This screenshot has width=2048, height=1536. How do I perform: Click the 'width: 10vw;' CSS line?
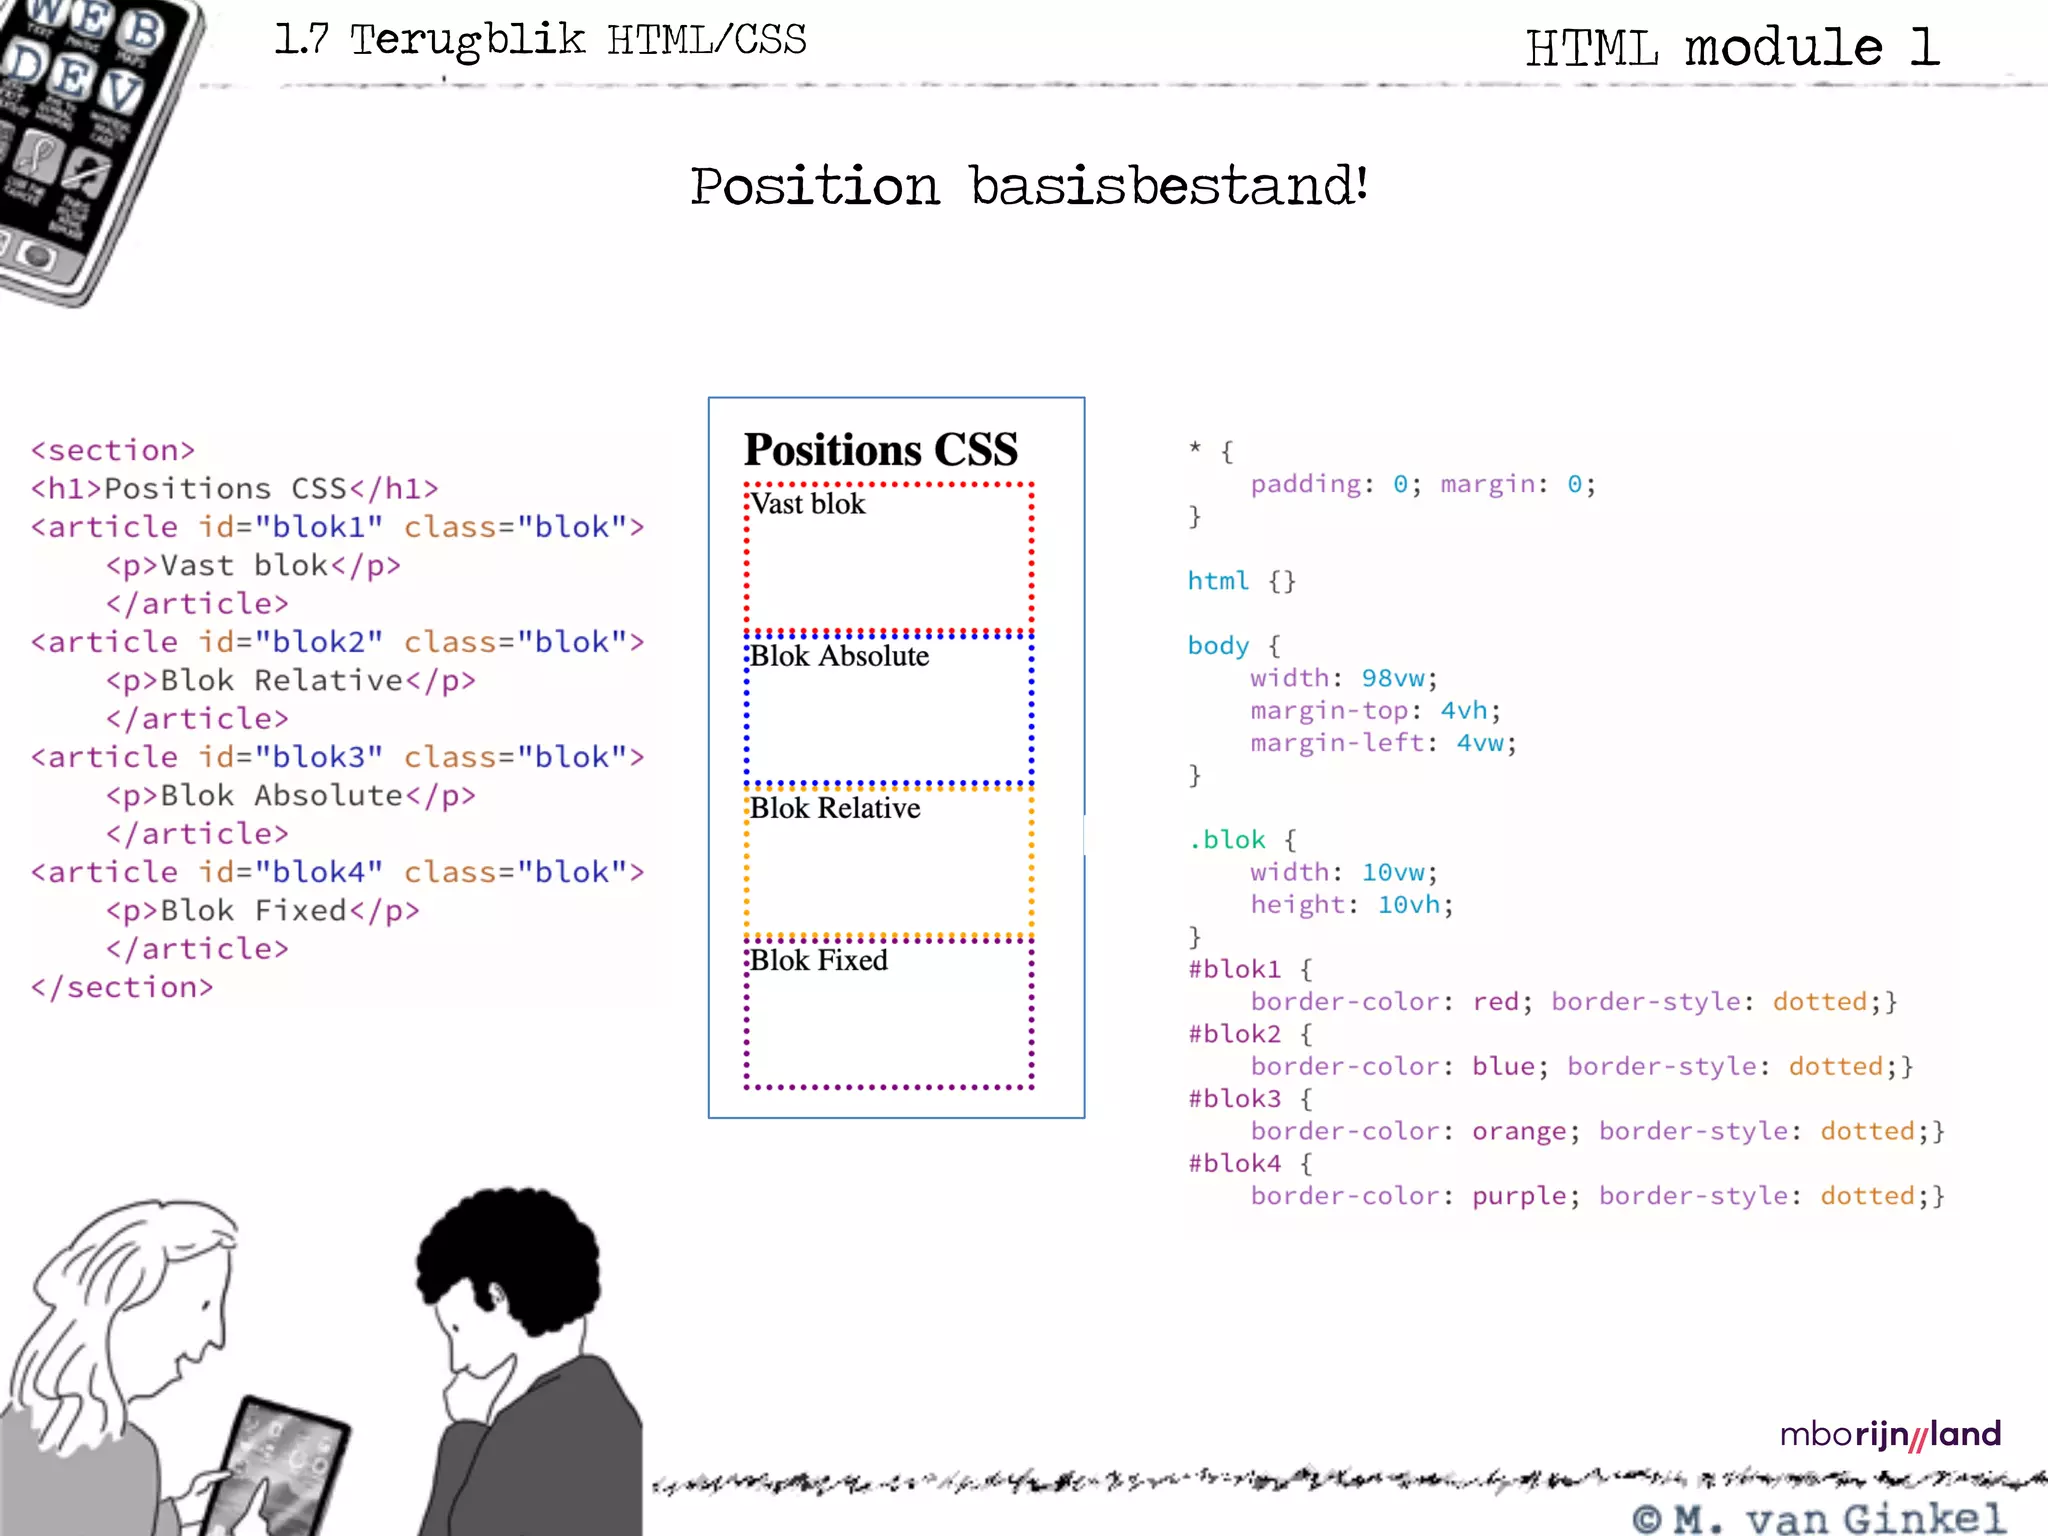1344,872
